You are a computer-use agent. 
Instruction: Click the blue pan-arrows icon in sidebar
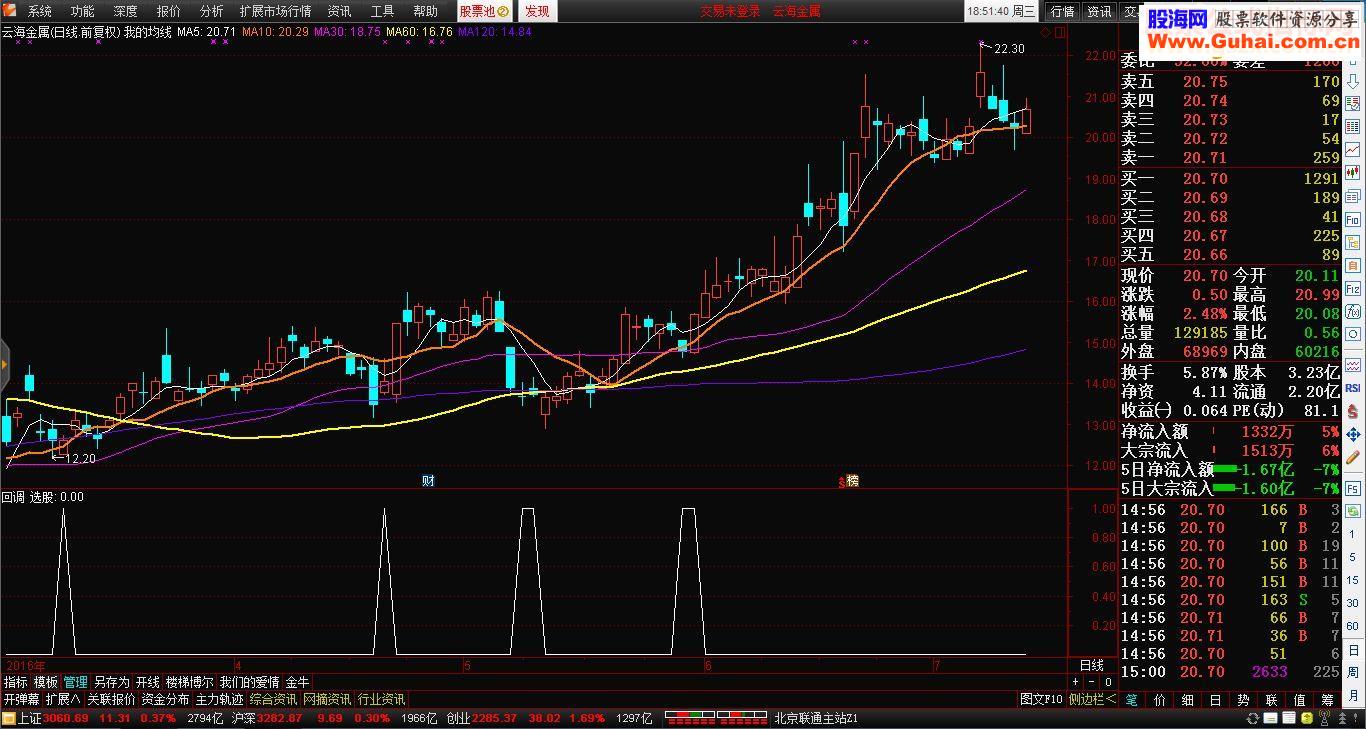pyautogui.click(x=1352, y=435)
